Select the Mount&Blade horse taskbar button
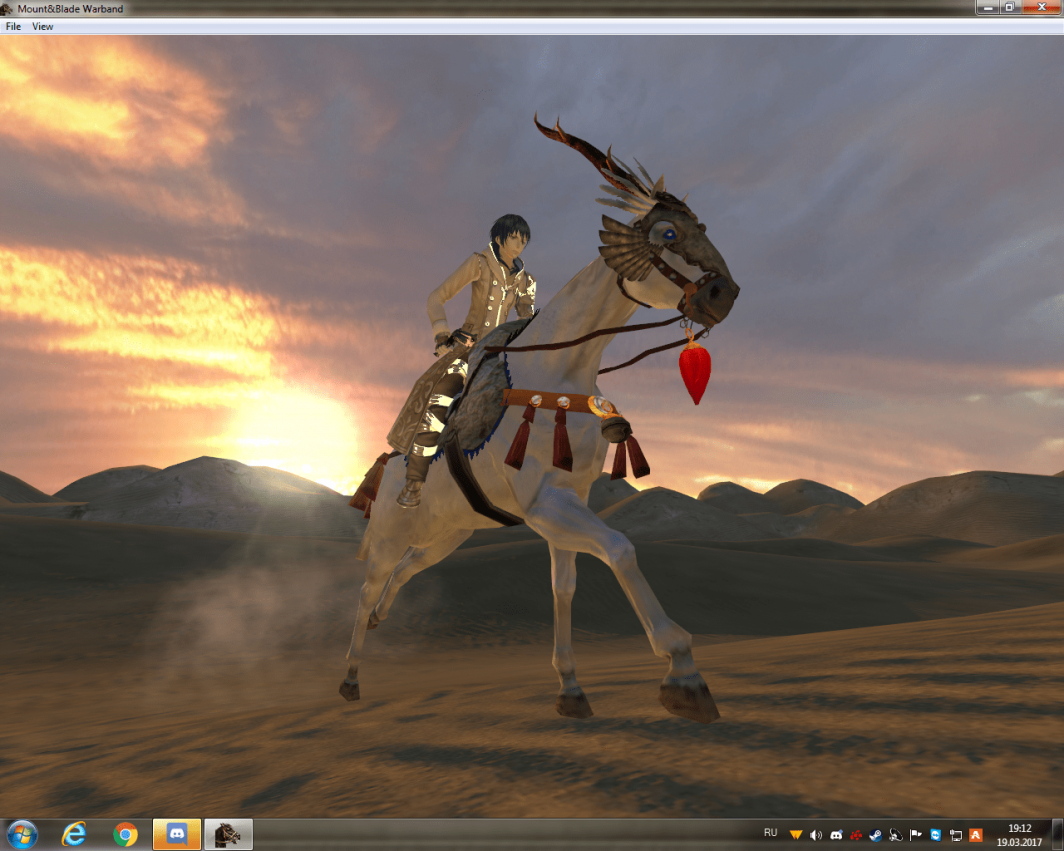 pyautogui.click(x=228, y=834)
